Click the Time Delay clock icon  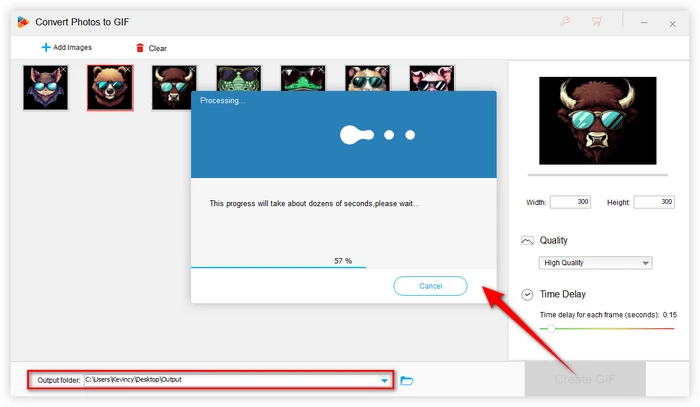point(527,295)
